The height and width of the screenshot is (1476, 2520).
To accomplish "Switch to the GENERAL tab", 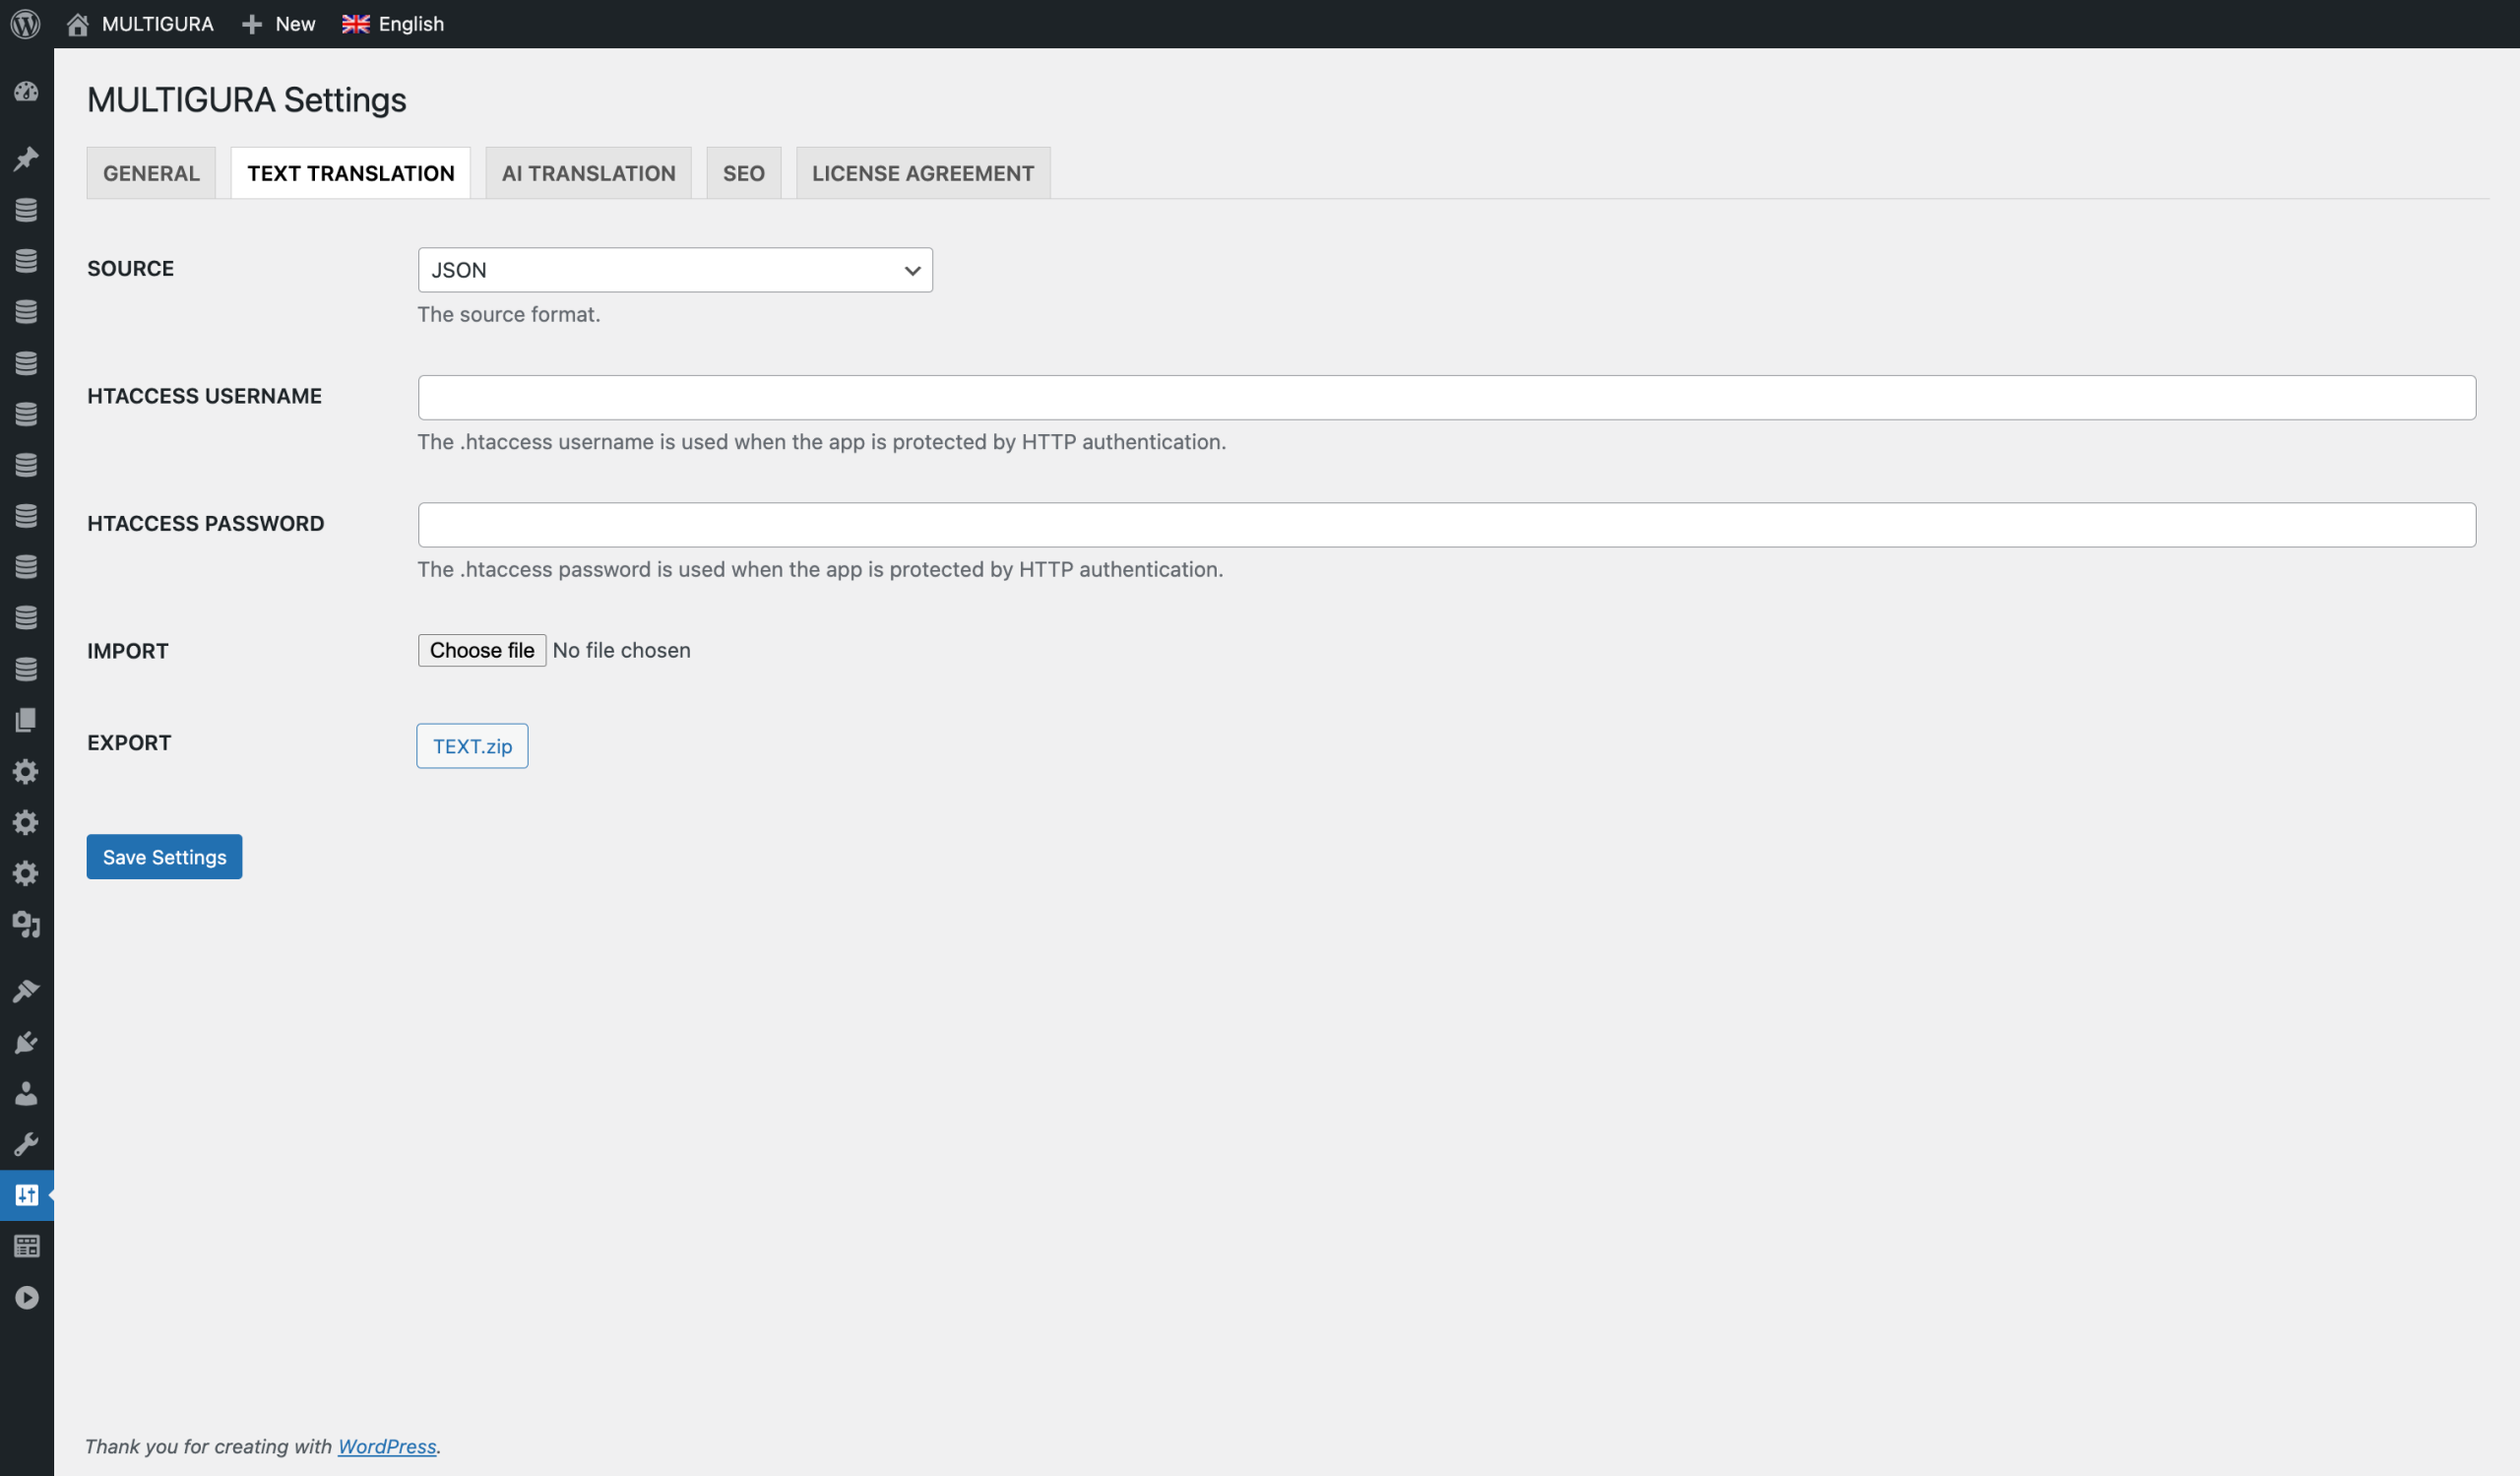I will (x=151, y=173).
